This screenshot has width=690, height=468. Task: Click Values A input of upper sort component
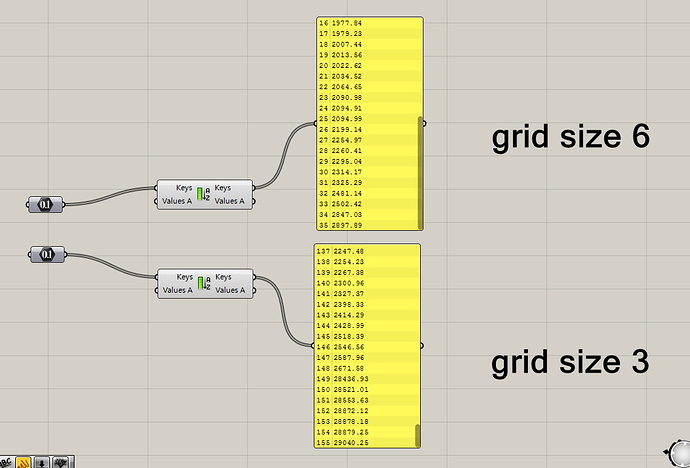click(156, 201)
